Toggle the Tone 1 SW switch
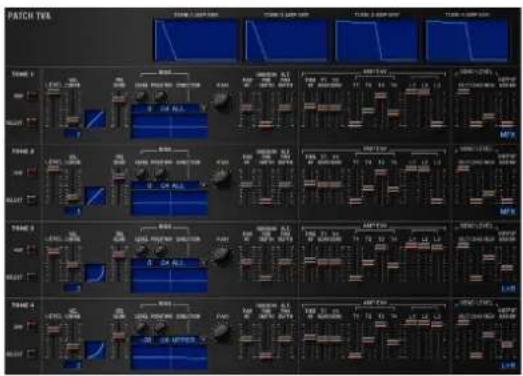 32,95
